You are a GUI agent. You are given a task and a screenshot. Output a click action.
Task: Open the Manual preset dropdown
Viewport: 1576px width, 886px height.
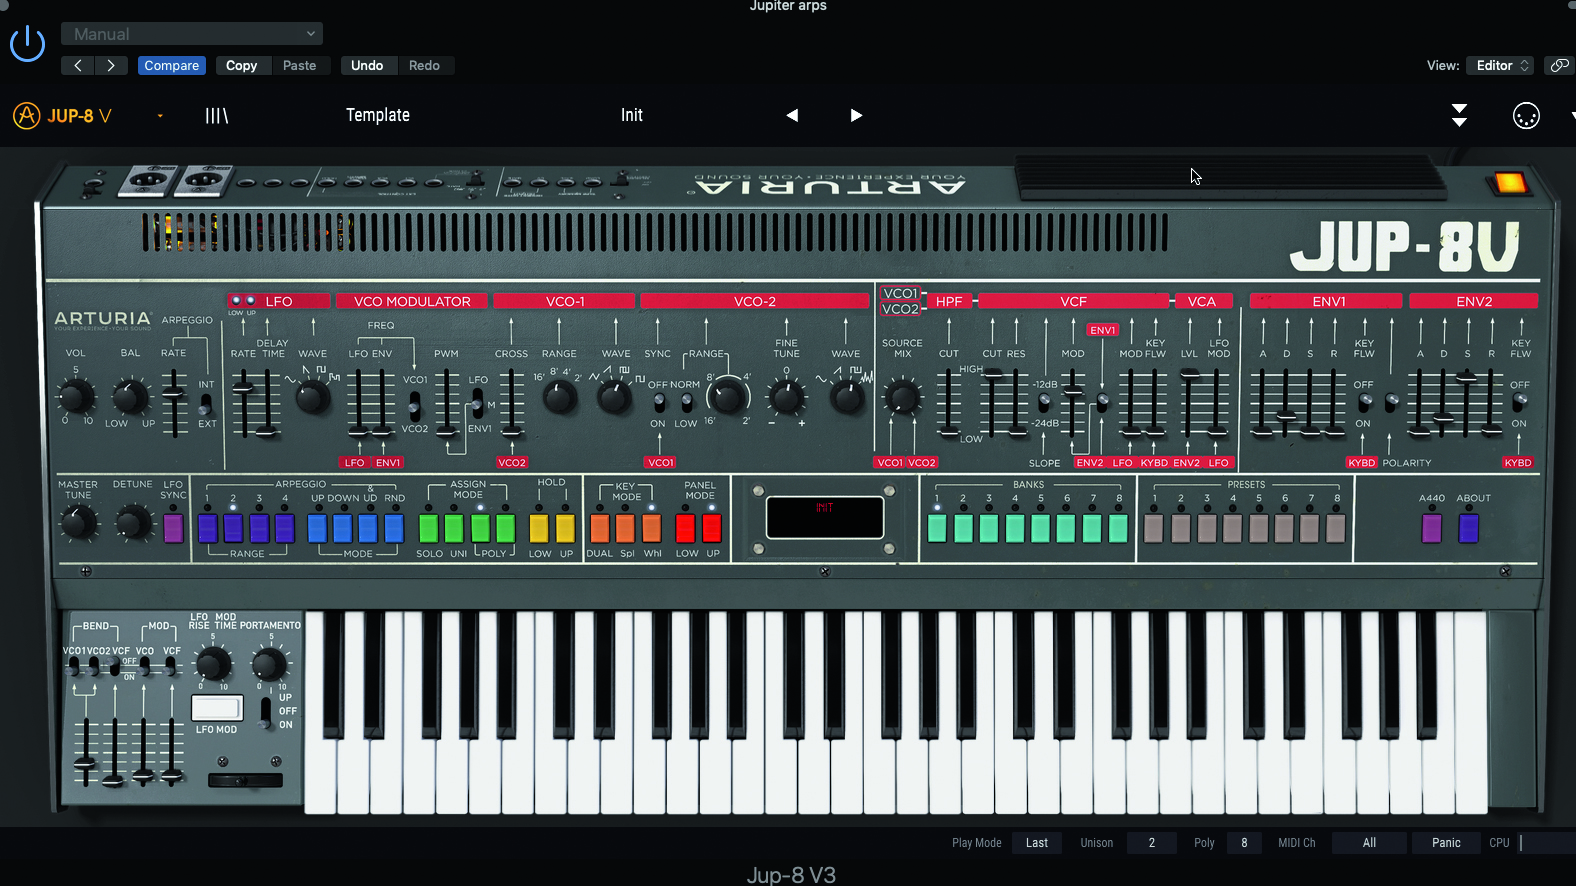pyautogui.click(x=192, y=34)
